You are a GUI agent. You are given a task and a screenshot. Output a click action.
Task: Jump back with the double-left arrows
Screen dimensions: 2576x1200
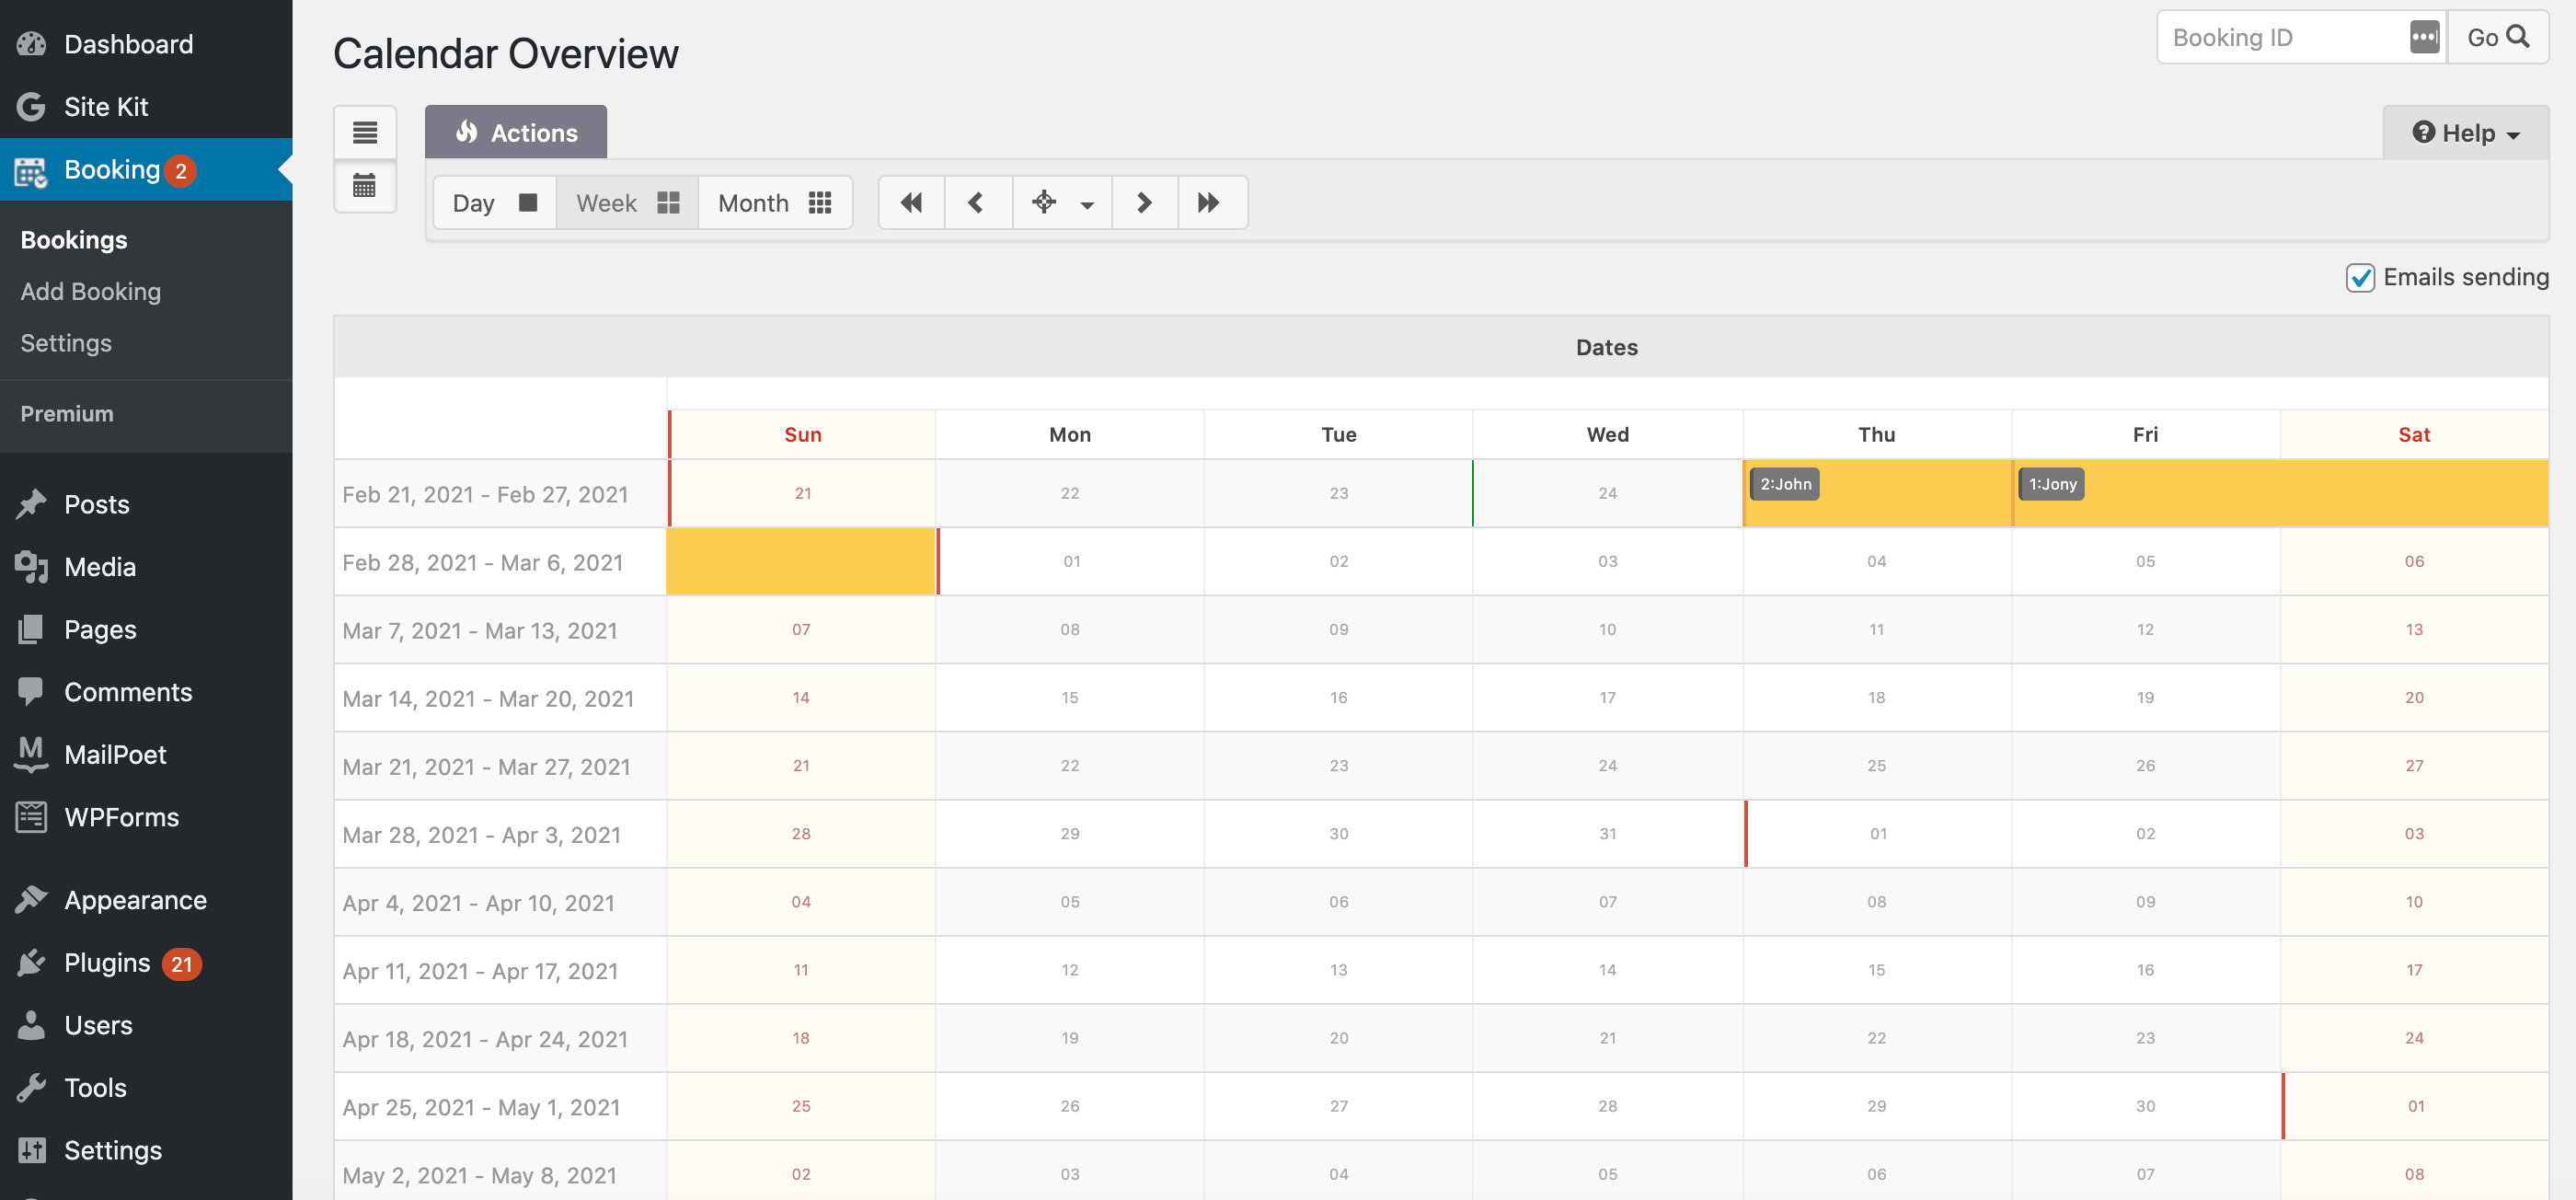click(911, 203)
